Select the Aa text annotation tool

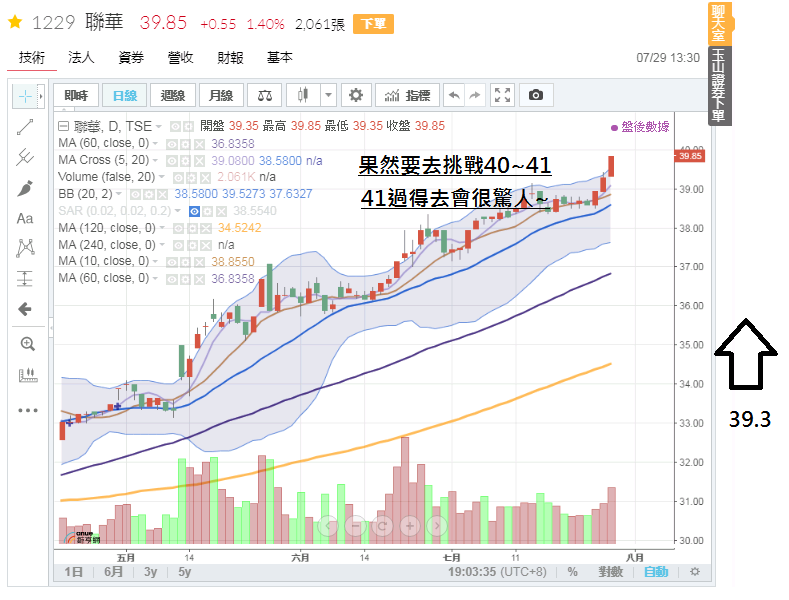click(x=25, y=218)
